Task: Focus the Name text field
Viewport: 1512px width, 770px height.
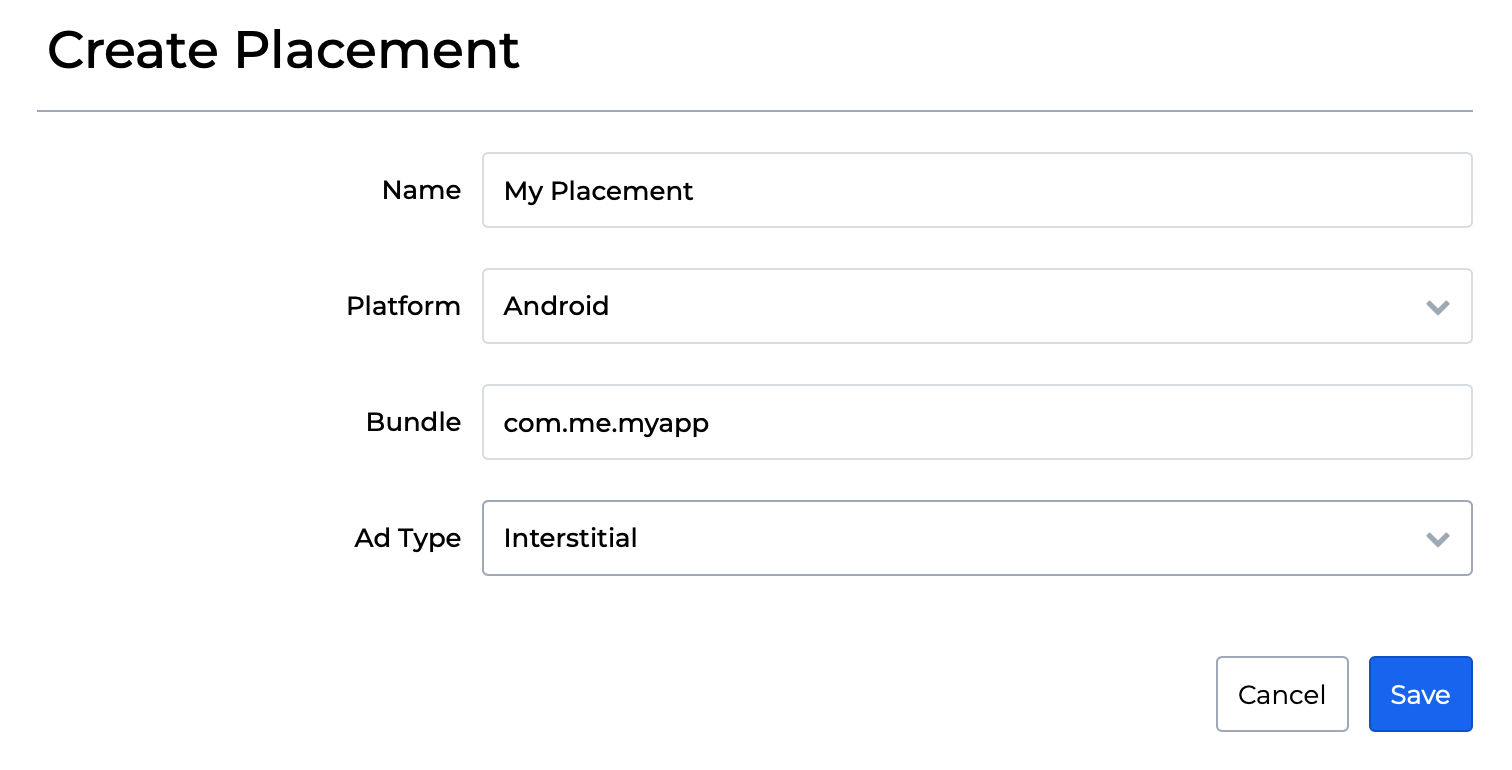Action: click(976, 190)
